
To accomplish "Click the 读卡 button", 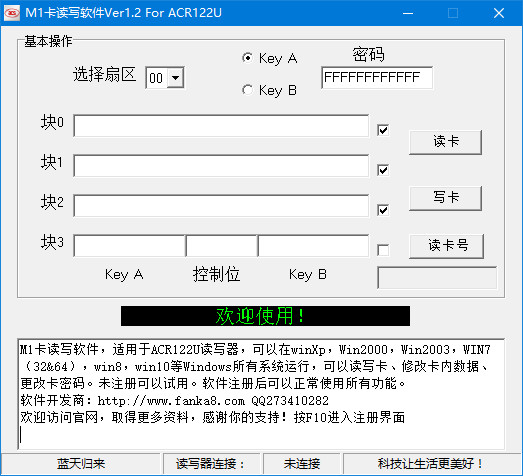I will tap(446, 142).
